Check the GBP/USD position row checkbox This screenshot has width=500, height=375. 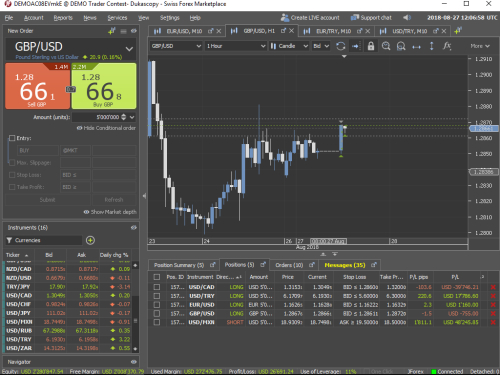click(x=157, y=313)
